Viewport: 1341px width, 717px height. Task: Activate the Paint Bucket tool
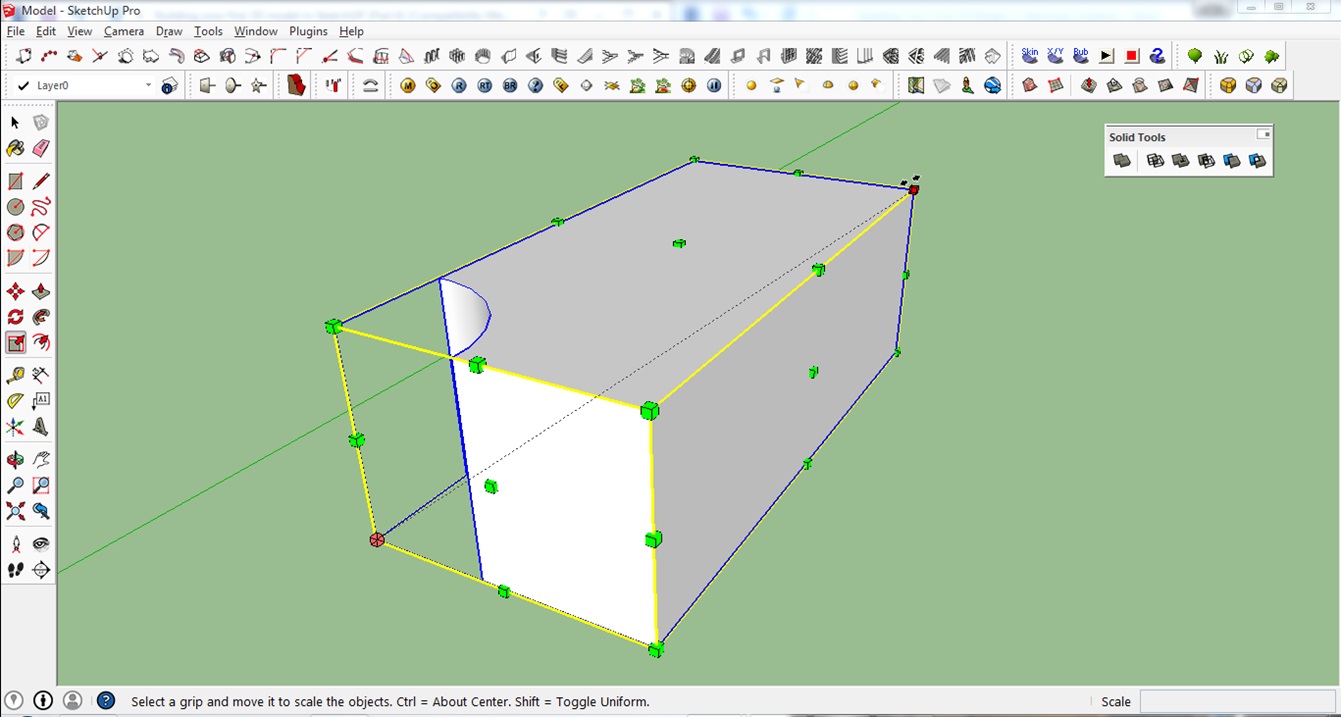coord(16,148)
